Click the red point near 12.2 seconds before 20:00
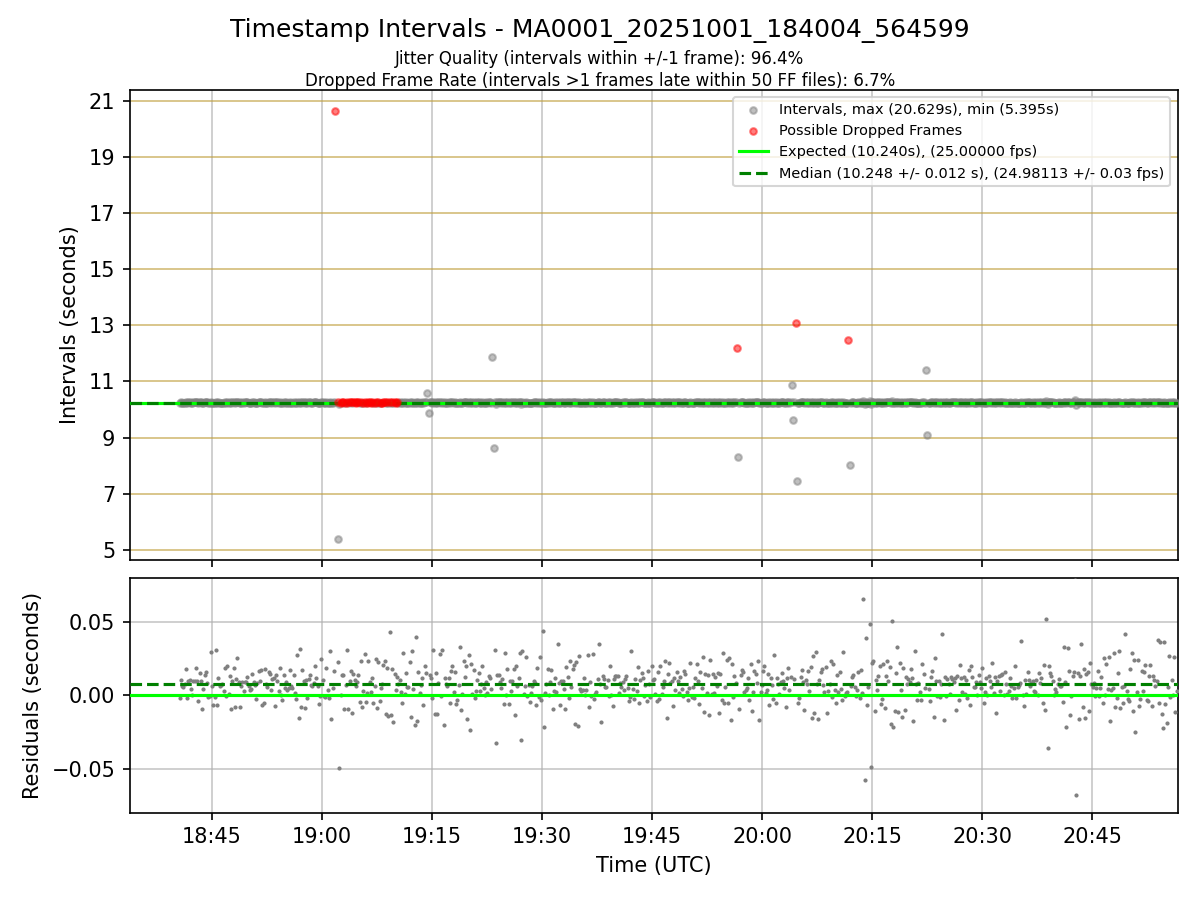Screen dimensions: 1200x900 click(737, 348)
